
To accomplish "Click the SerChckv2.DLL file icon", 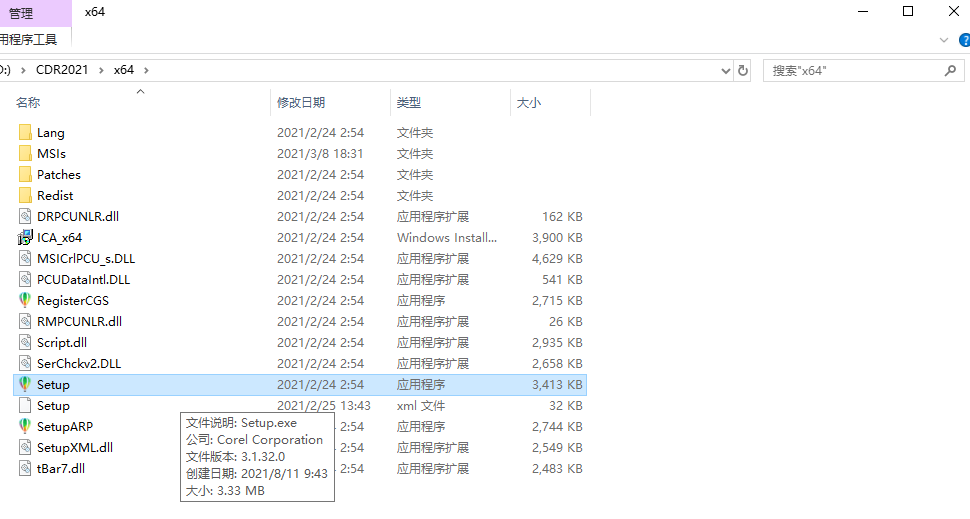I will point(25,364).
